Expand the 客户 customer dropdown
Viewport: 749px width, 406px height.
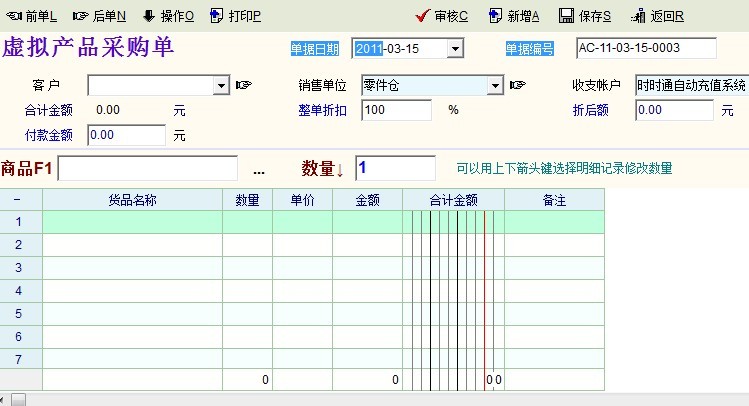point(222,86)
